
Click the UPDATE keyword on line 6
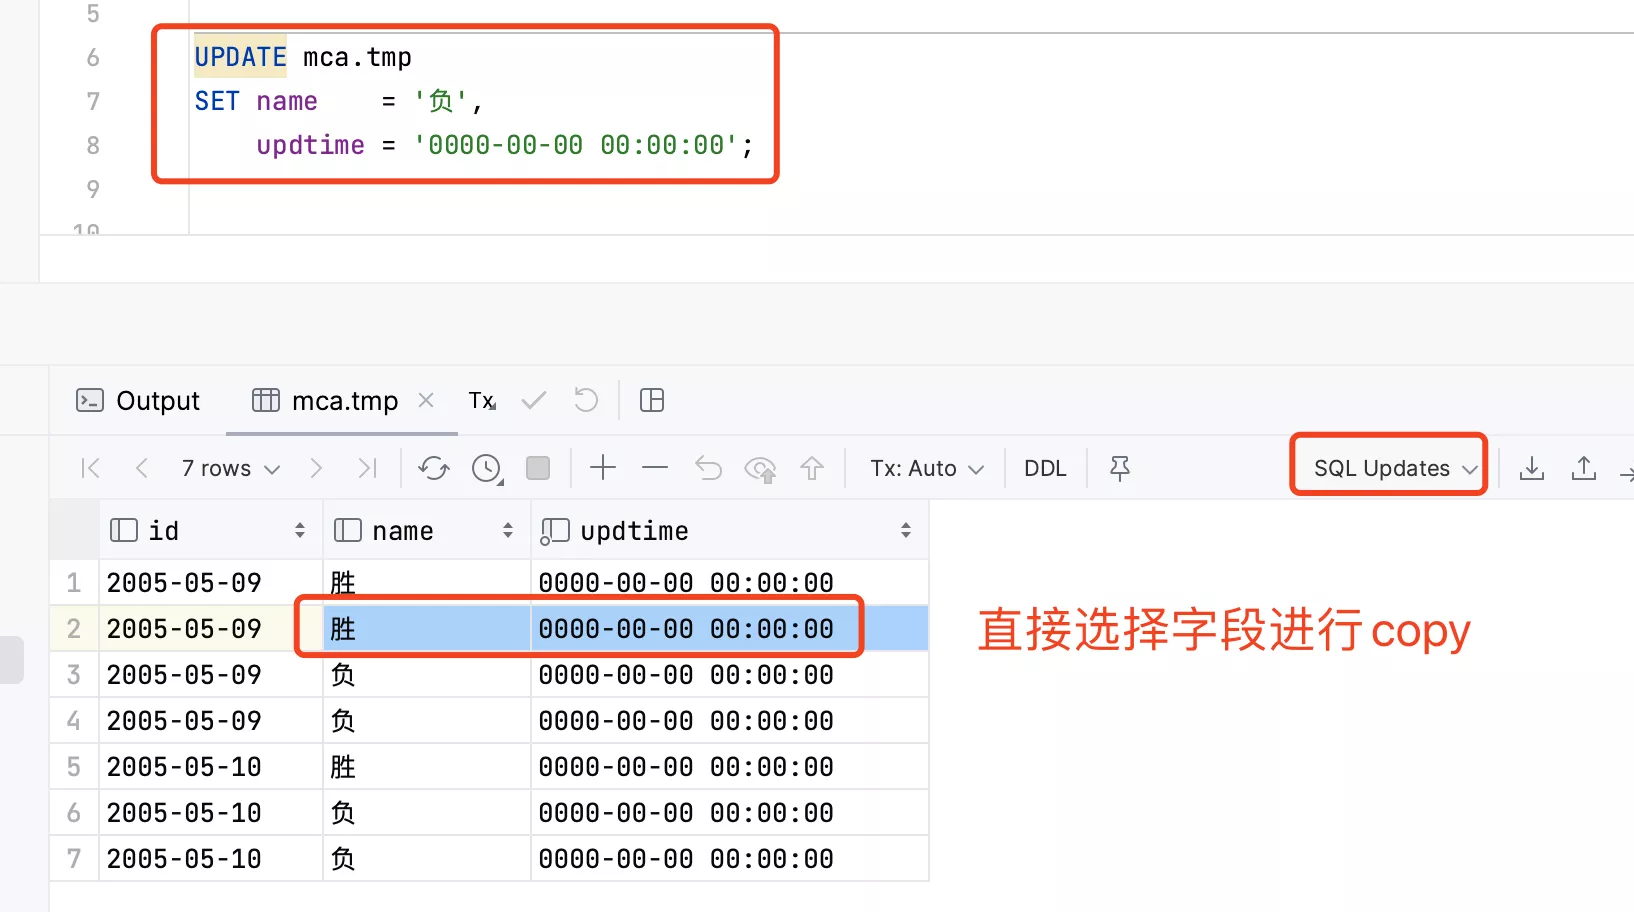coord(240,57)
